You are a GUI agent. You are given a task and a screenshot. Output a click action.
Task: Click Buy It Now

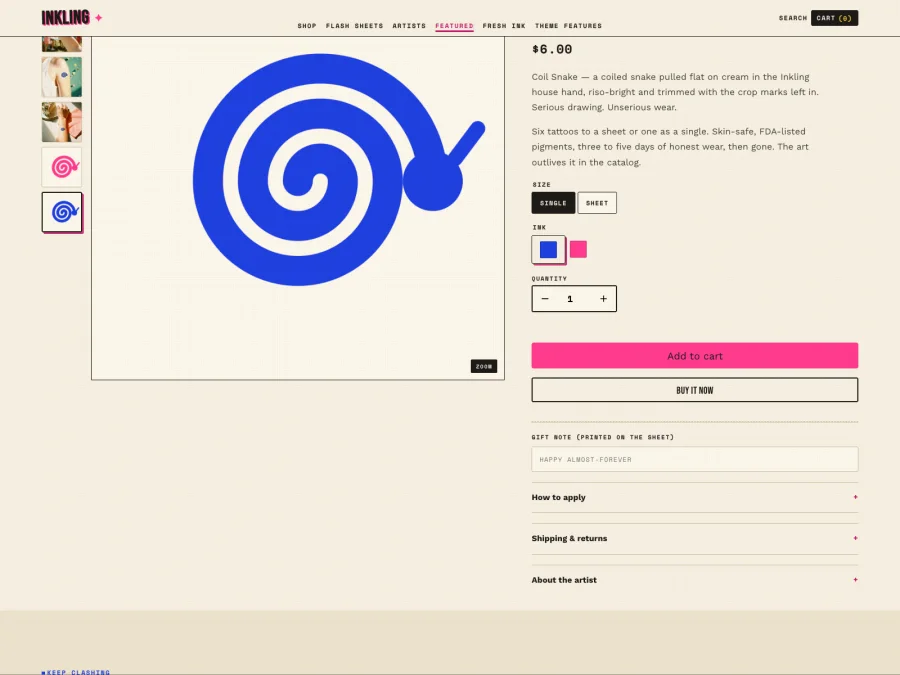pyautogui.click(x=695, y=390)
